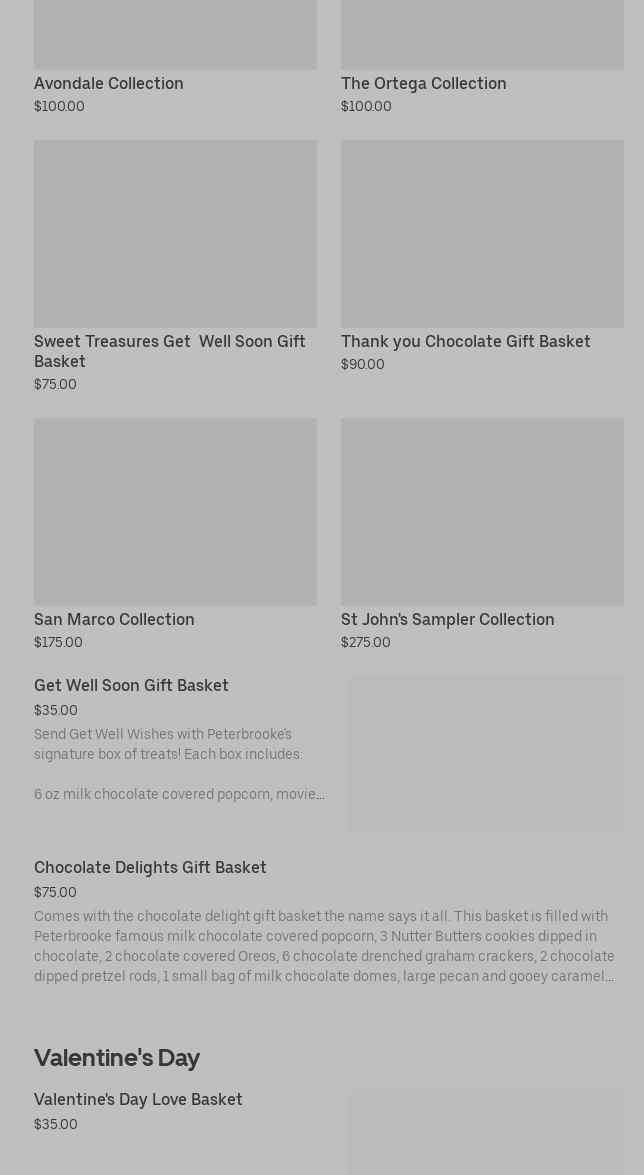Open Thank you Chocolate Gift Basket image
The width and height of the screenshot is (644, 1175).
click(x=482, y=234)
